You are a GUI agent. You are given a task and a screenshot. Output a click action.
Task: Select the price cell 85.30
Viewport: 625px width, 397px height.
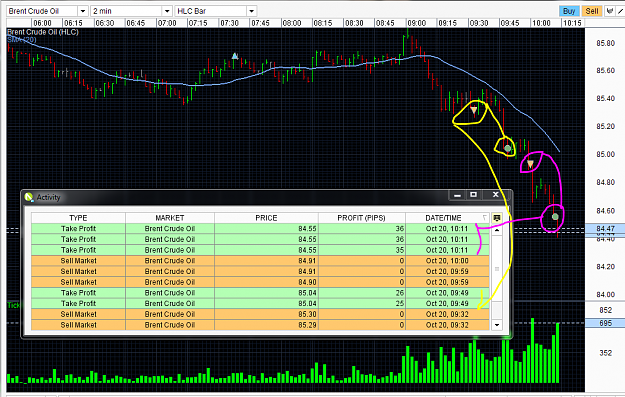[x=266, y=314]
